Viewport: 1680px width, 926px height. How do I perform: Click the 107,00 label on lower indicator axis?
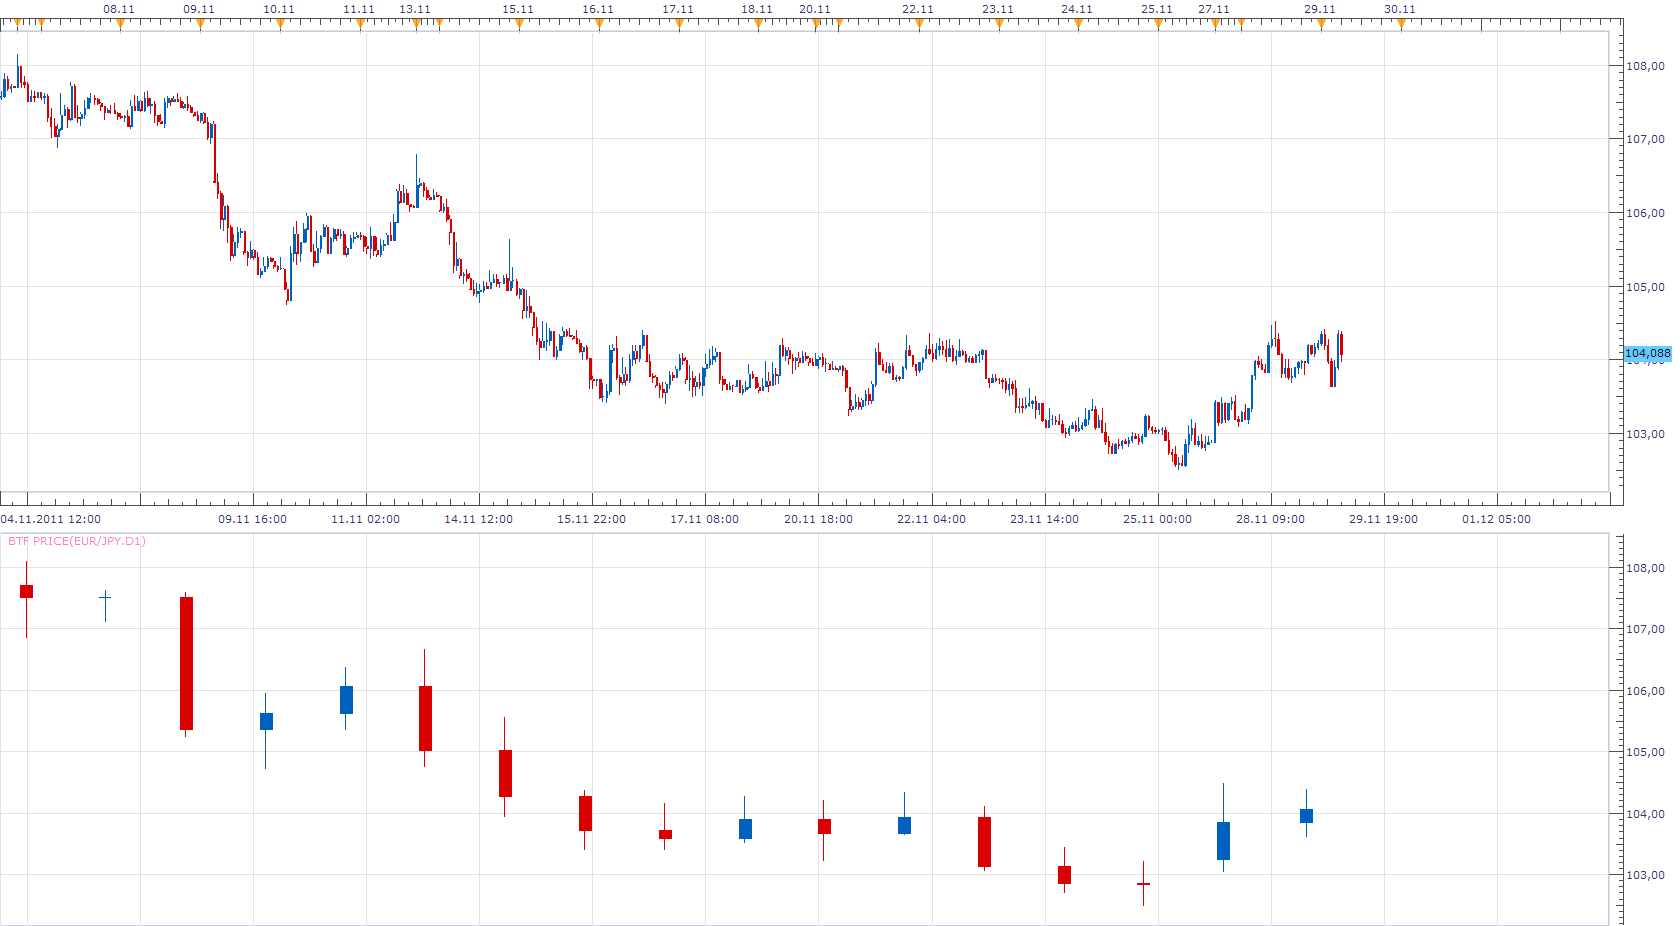click(1645, 629)
